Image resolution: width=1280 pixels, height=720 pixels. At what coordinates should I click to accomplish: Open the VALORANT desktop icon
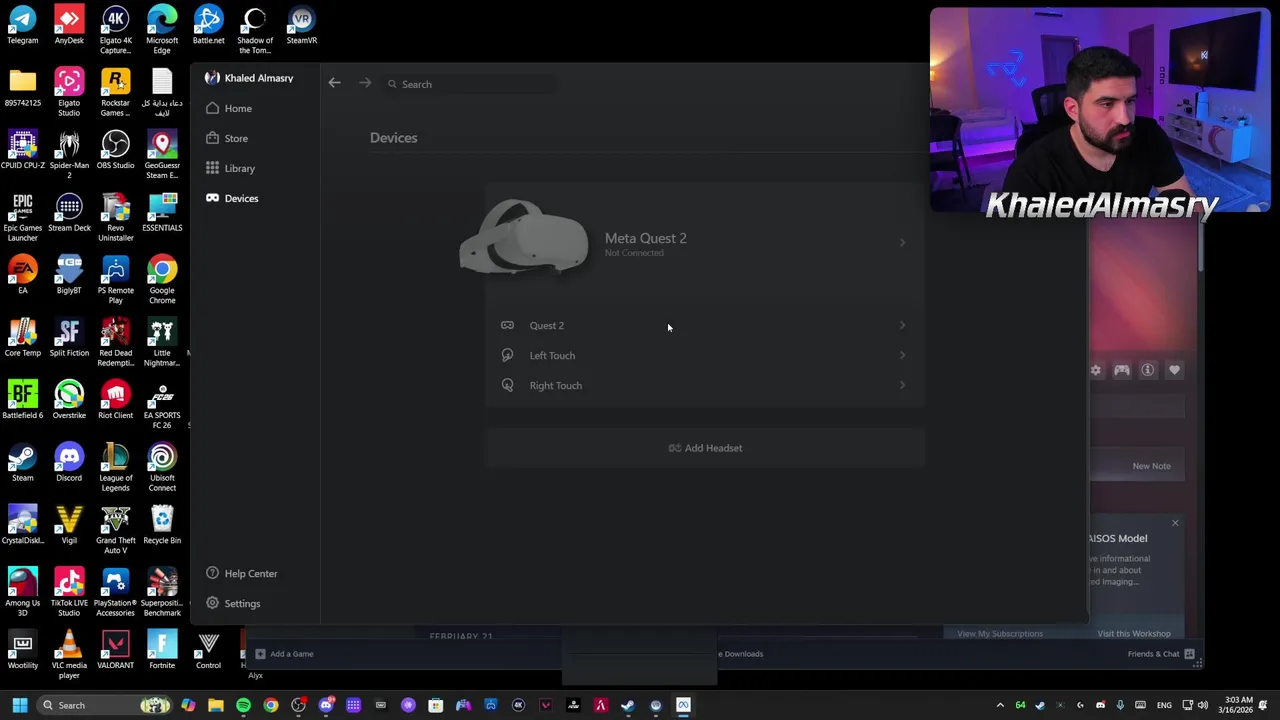click(115, 651)
